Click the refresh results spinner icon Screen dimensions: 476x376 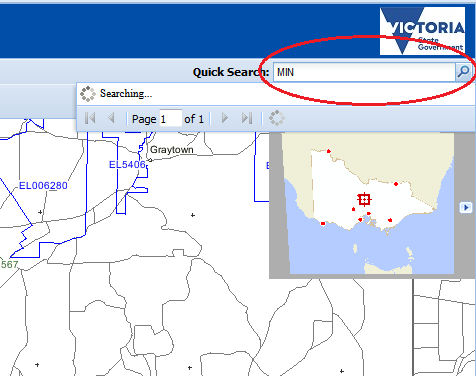point(277,118)
